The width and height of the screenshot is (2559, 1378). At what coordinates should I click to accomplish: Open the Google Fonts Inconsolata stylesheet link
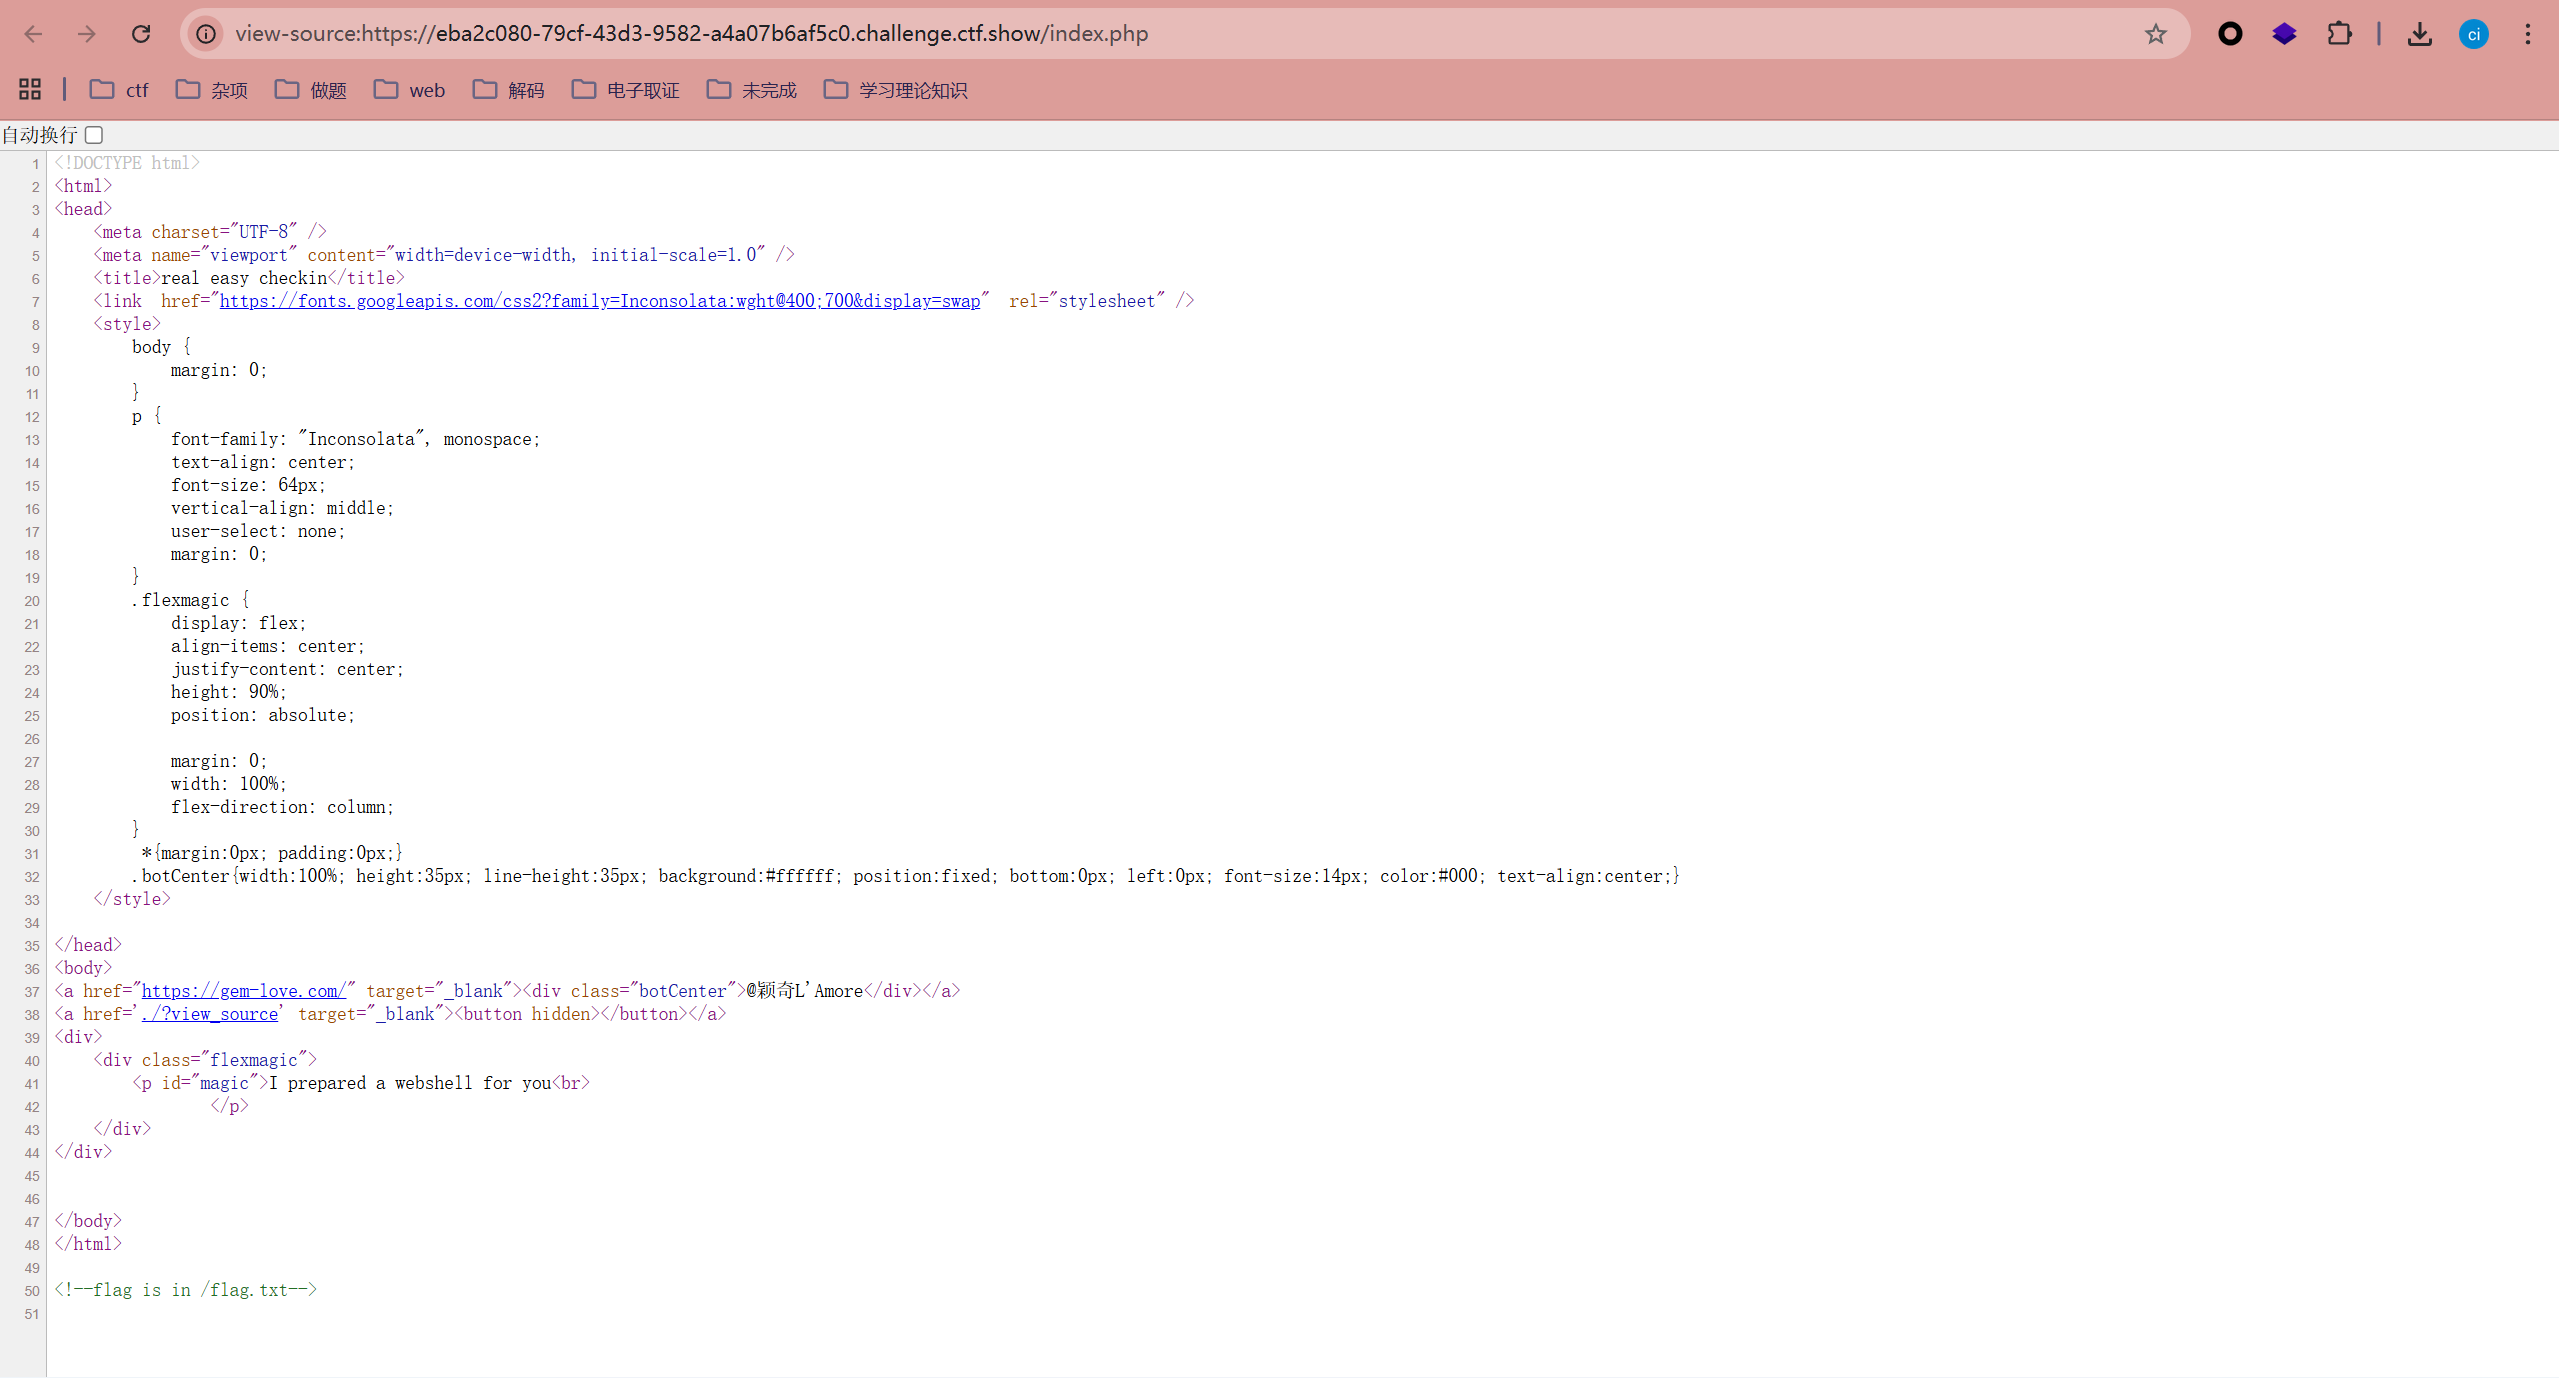(599, 301)
